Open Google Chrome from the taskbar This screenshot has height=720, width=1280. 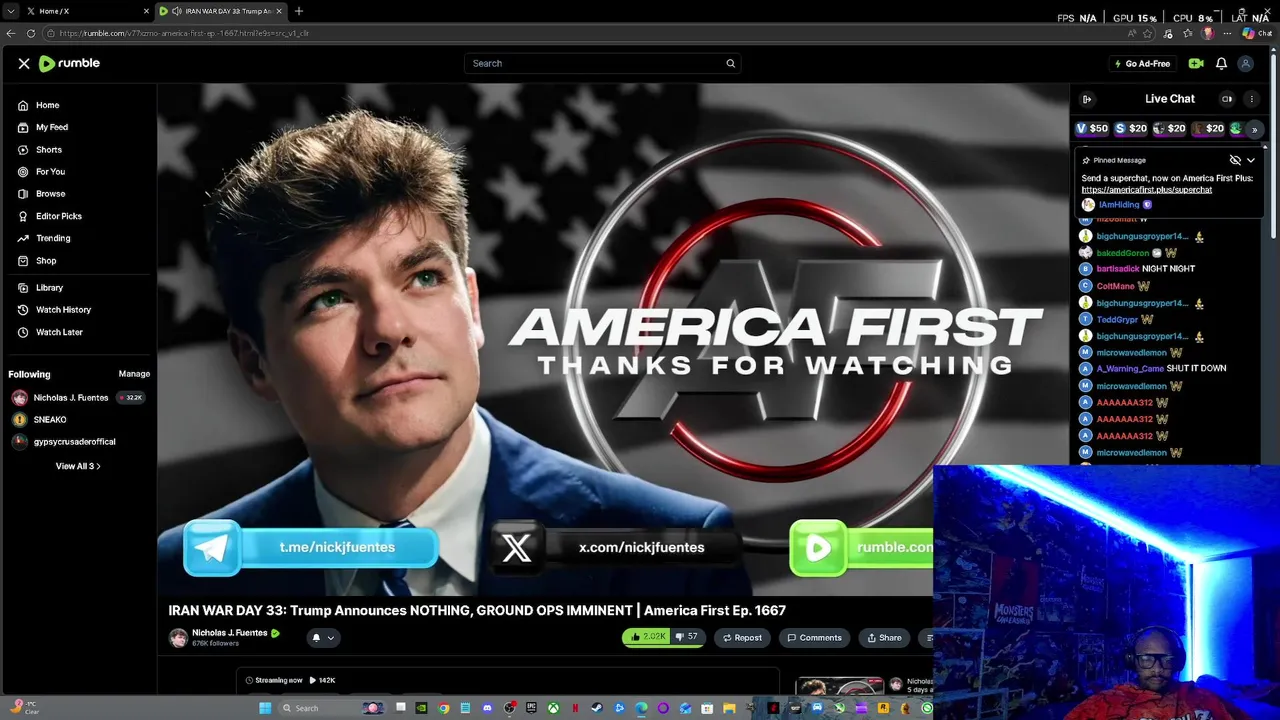pyautogui.click(x=444, y=708)
